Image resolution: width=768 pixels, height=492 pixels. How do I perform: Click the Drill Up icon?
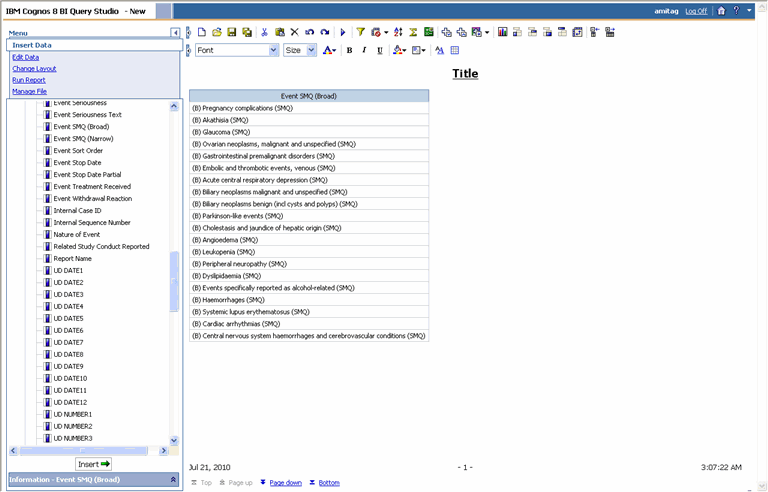tap(461, 32)
